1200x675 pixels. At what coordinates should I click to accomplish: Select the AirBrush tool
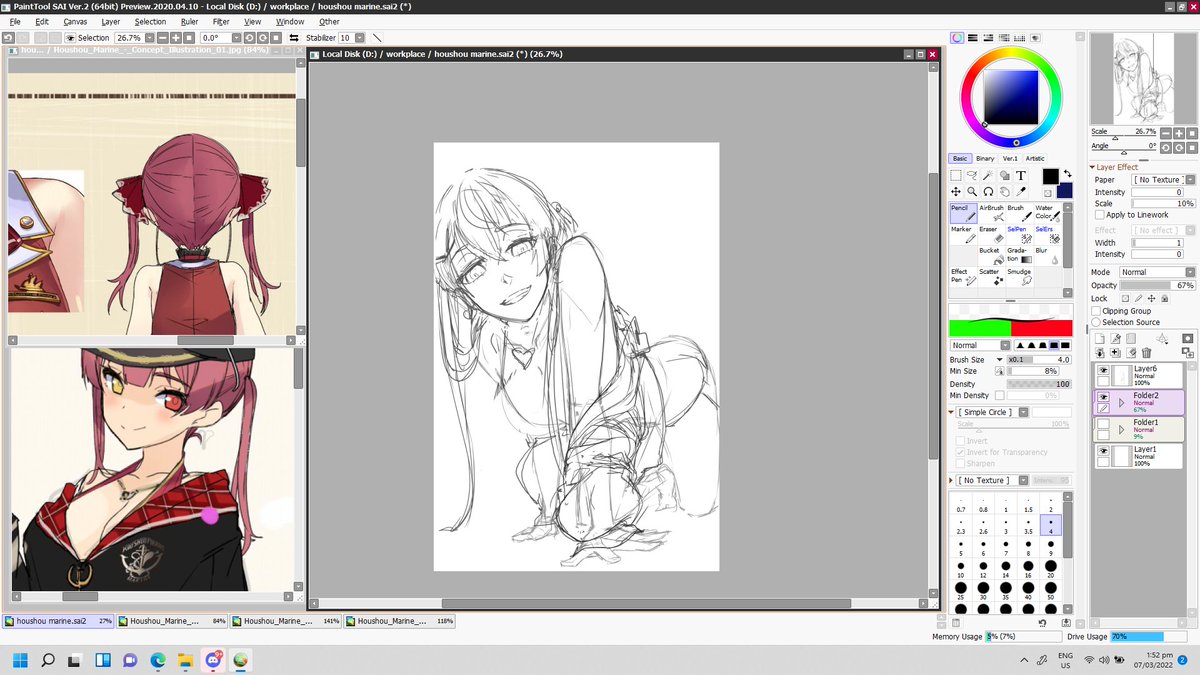[x=991, y=213]
